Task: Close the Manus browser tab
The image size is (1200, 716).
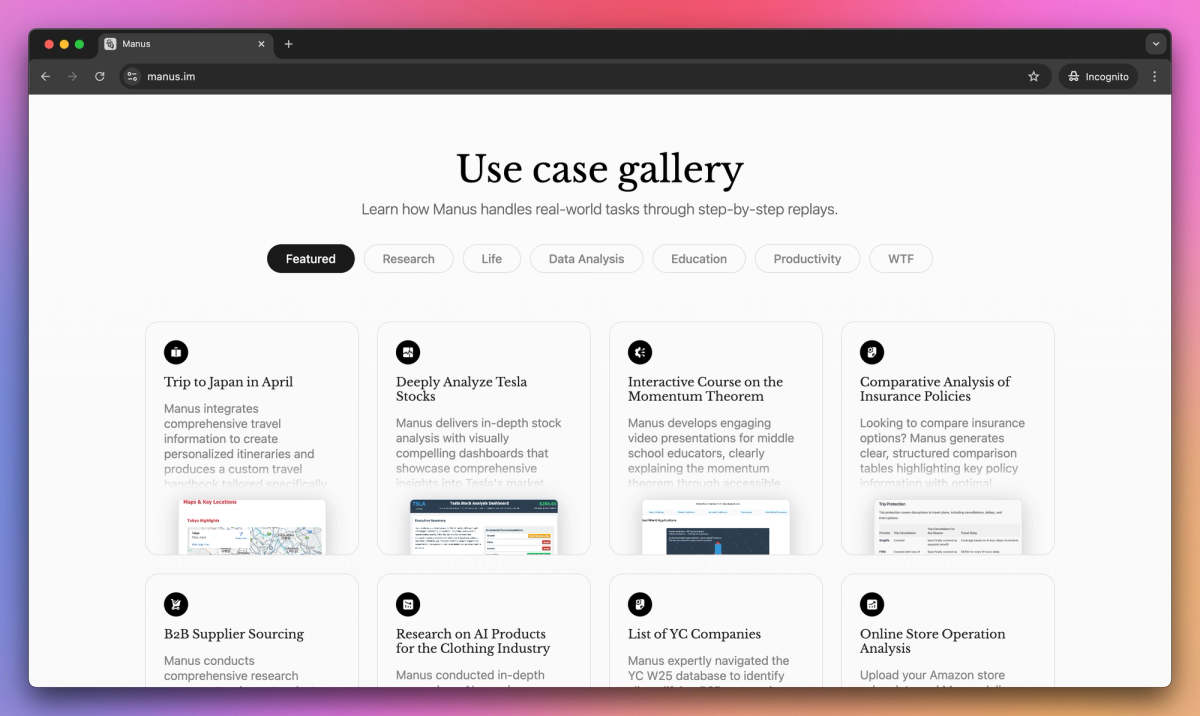Action: click(x=262, y=44)
